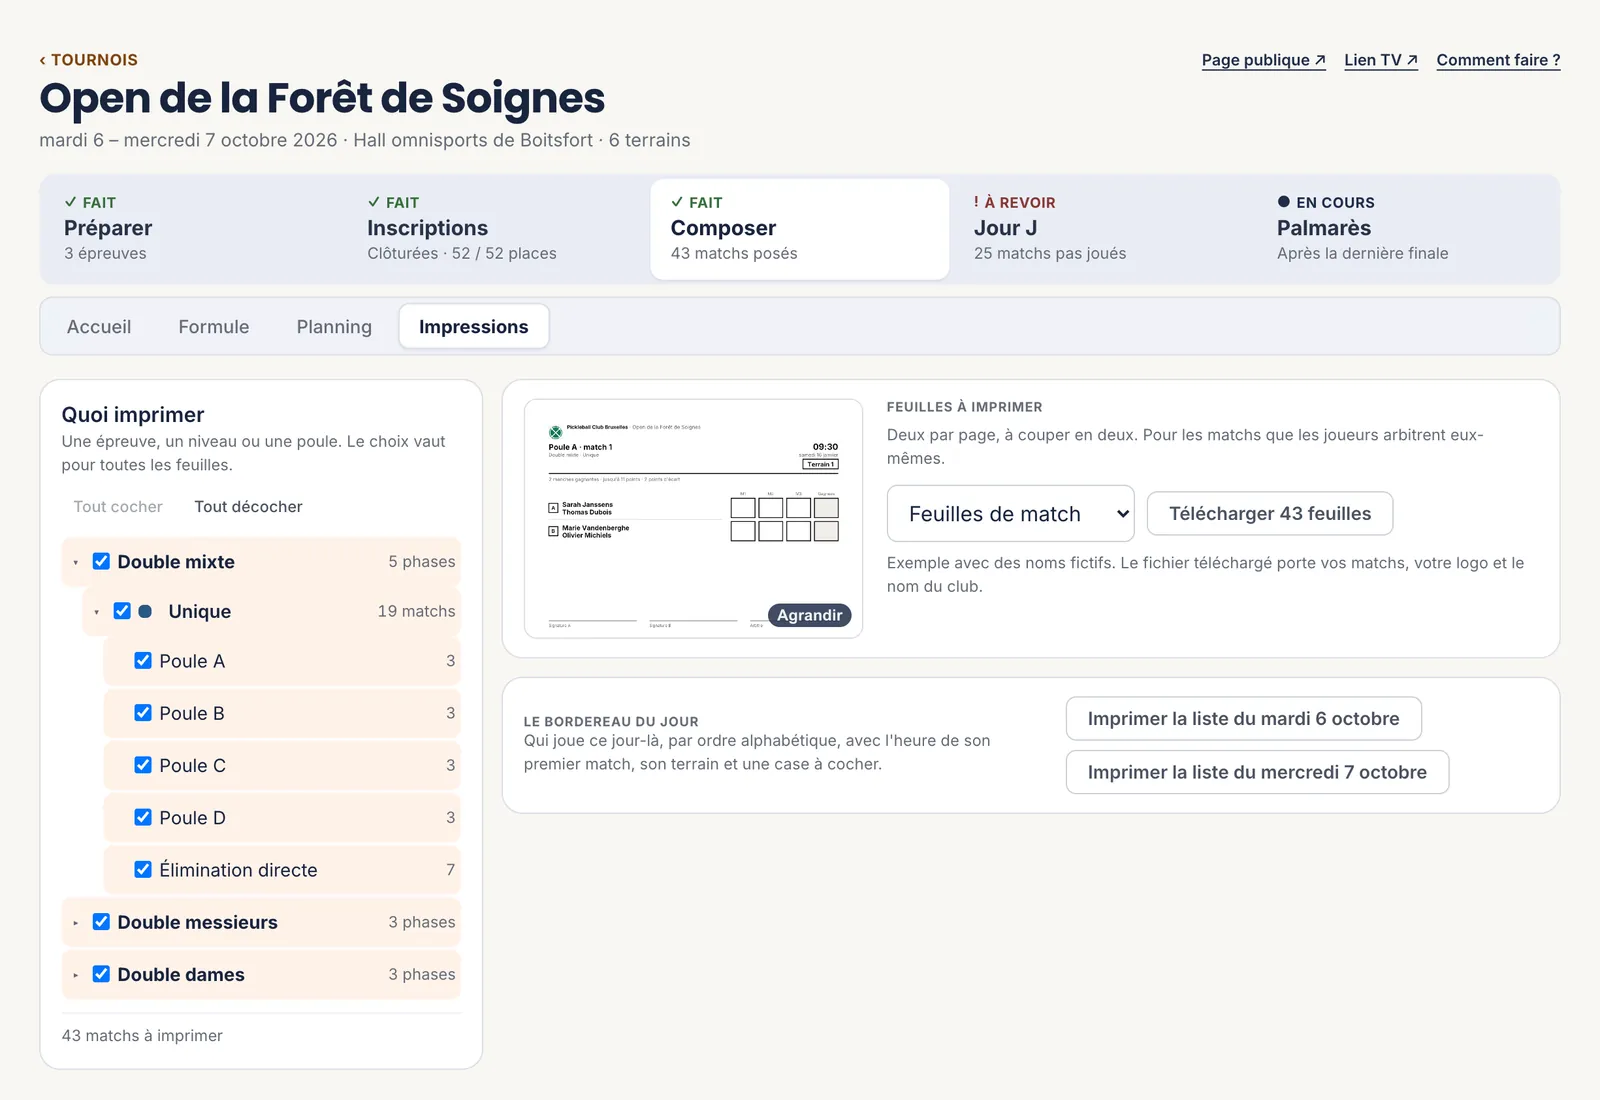Image resolution: width=1600 pixels, height=1100 pixels.
Task: Collapse the Double mixte tree arrow
Action: coord(75,563)
